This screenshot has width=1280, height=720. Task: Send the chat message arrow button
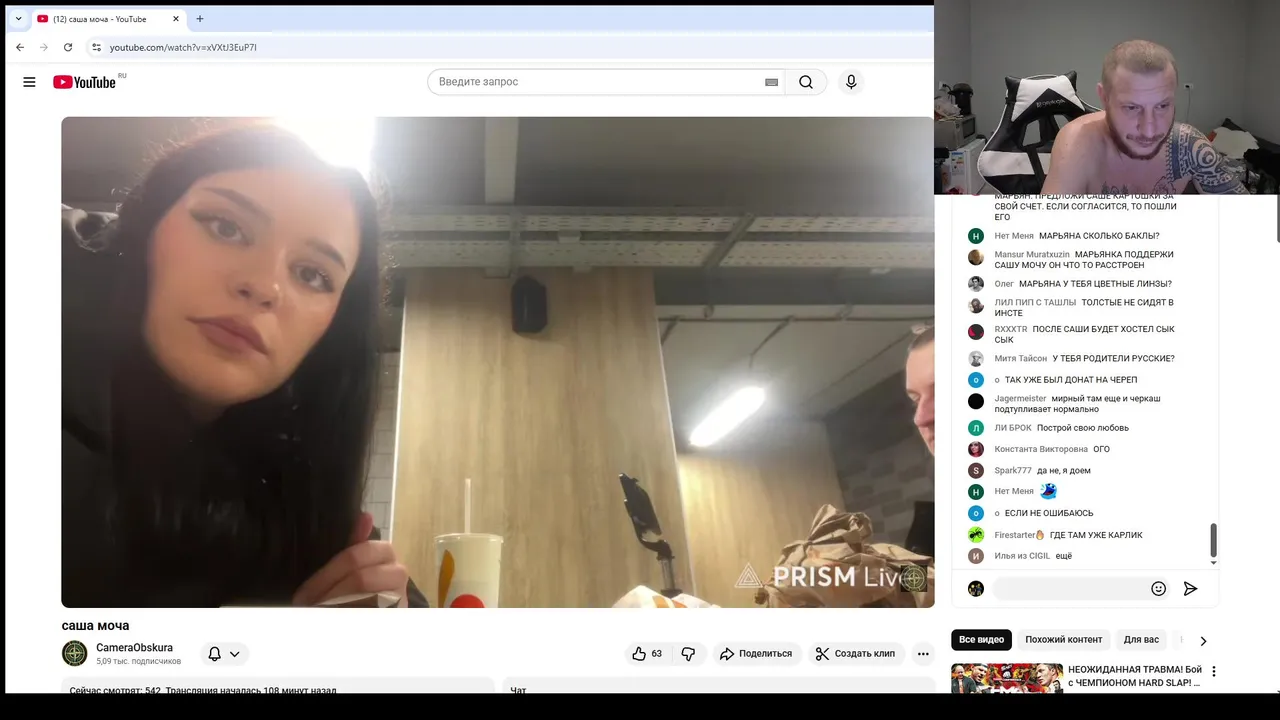tap(1190, 589)
